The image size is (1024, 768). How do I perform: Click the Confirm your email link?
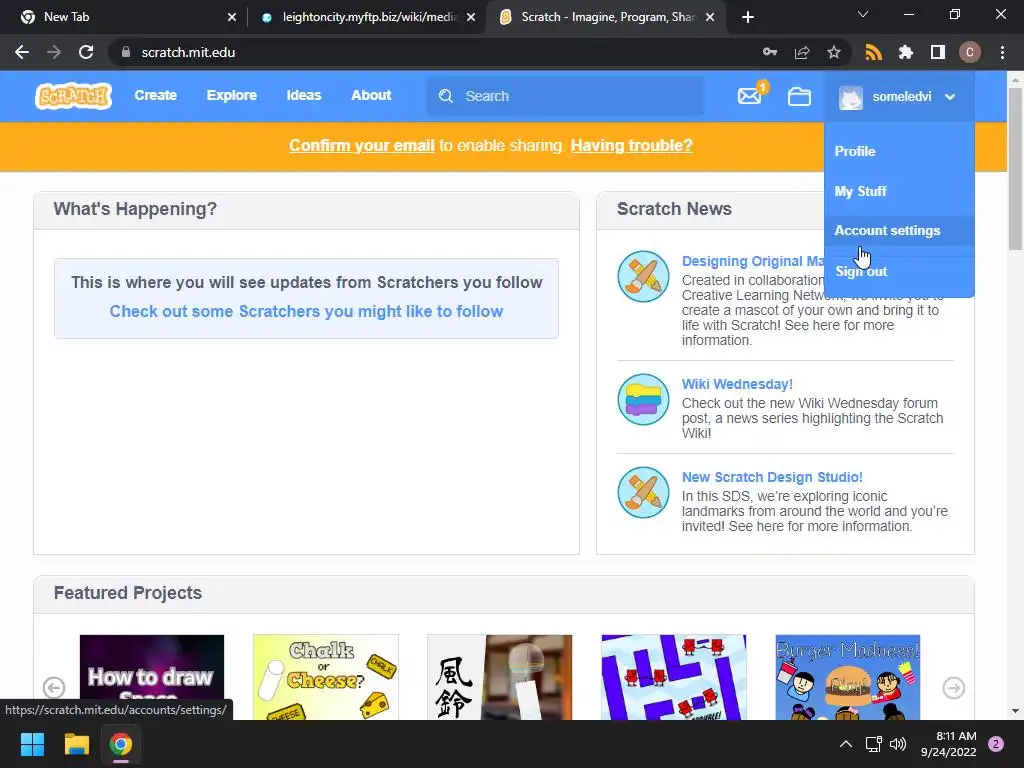[x=362, y=146]
